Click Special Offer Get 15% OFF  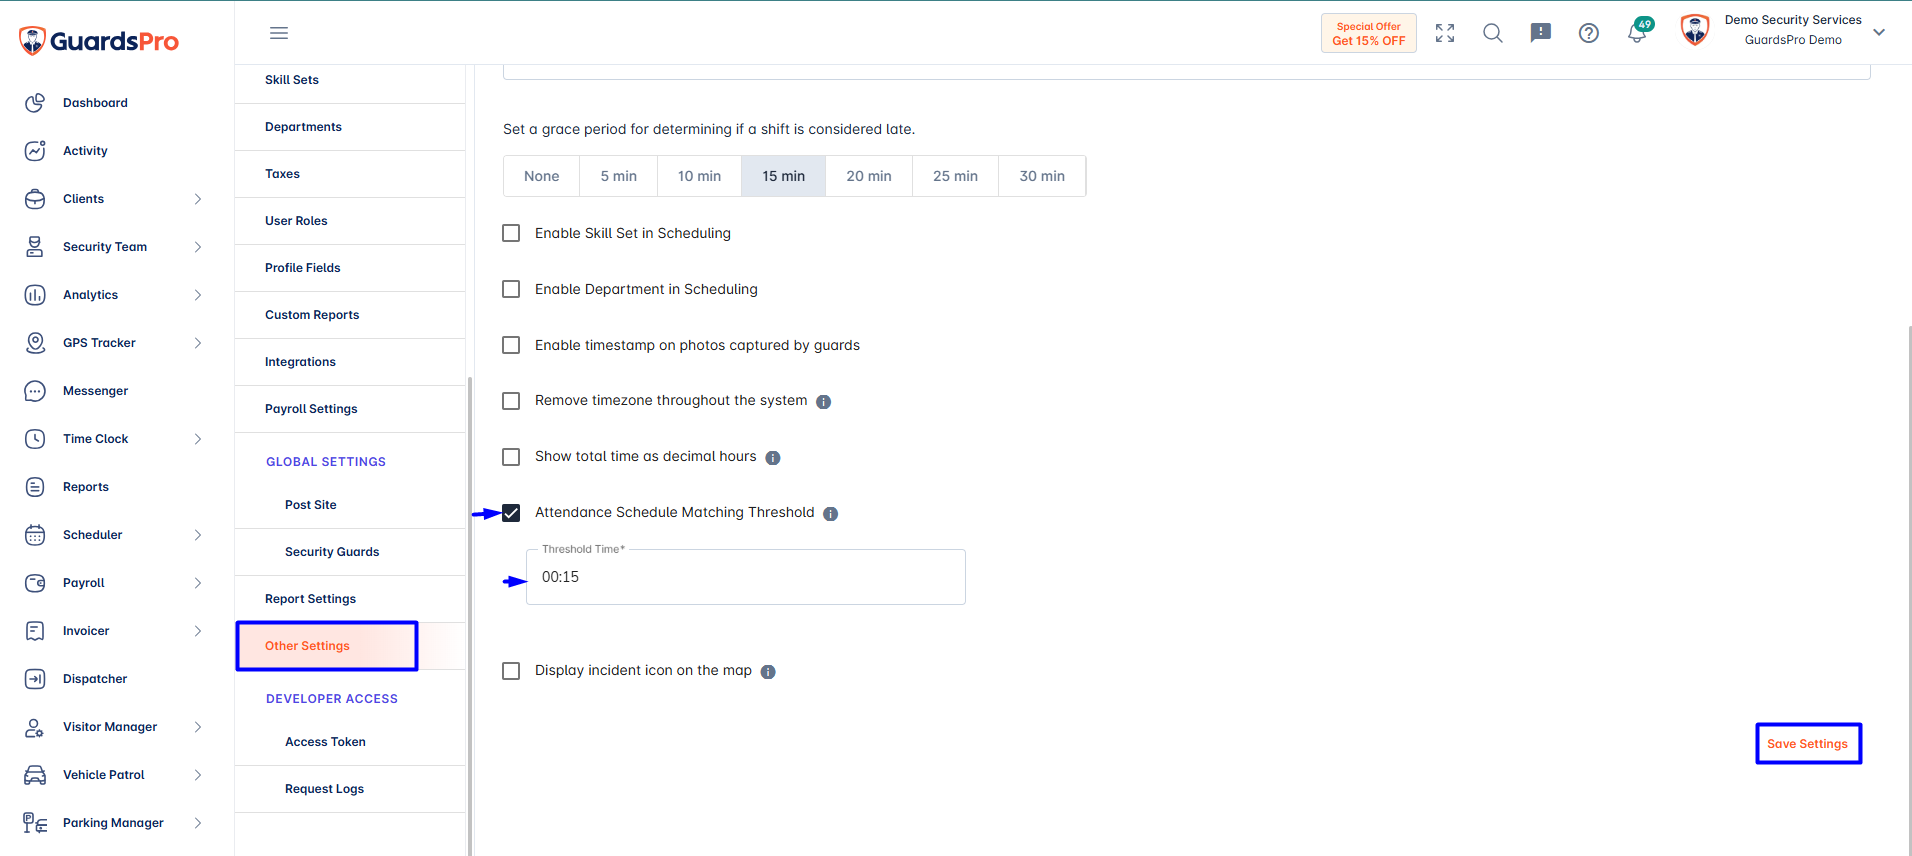[1369, 33]
